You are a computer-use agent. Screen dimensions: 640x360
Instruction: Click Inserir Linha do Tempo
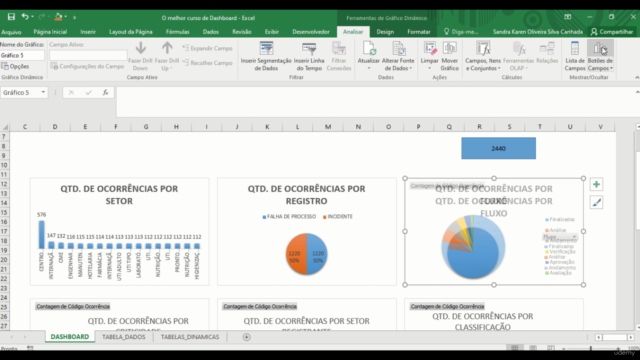(x=309, y=56)
